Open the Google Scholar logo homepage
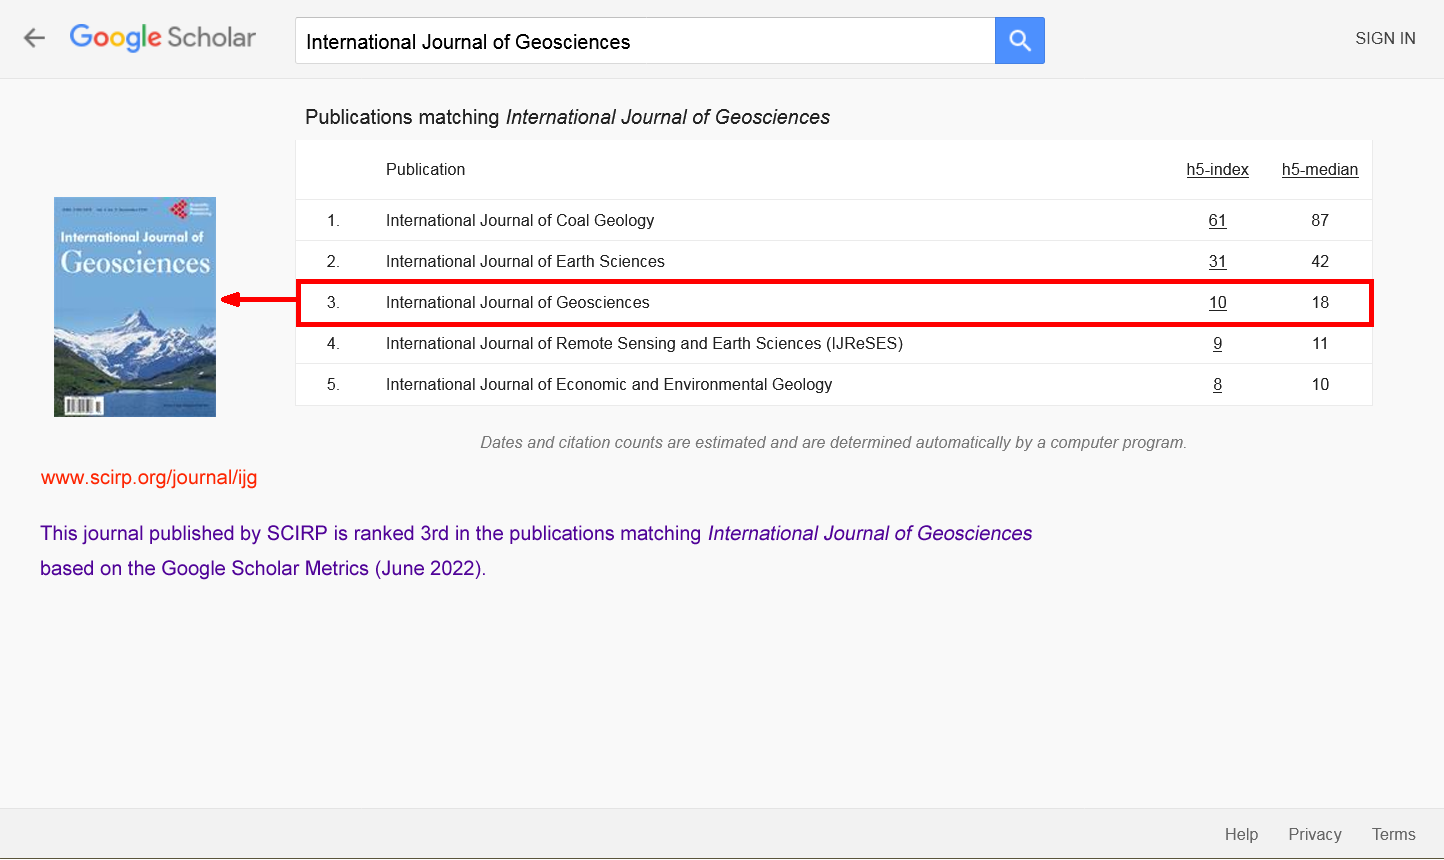 (x=163, y=38)
